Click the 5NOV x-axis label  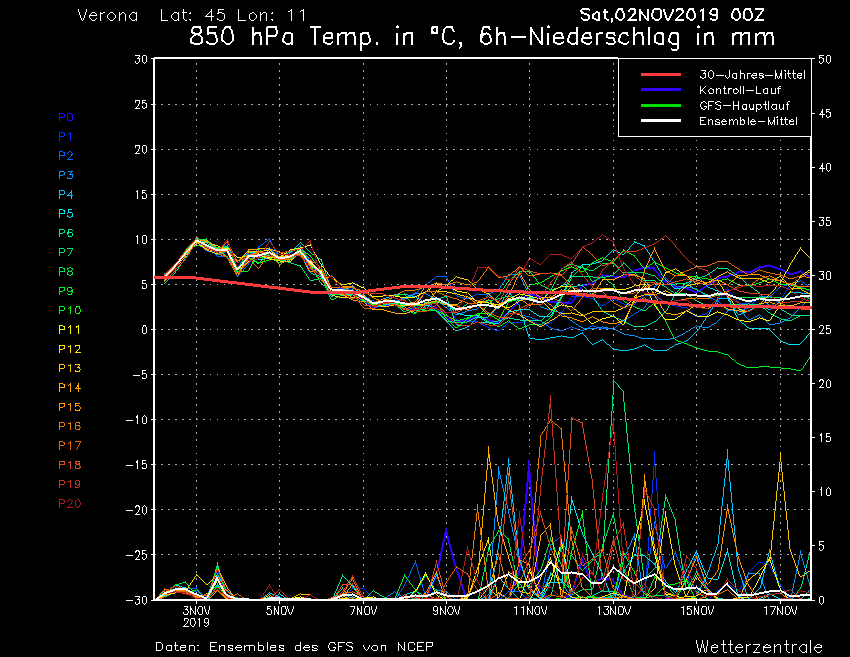[x=280, y=611]
